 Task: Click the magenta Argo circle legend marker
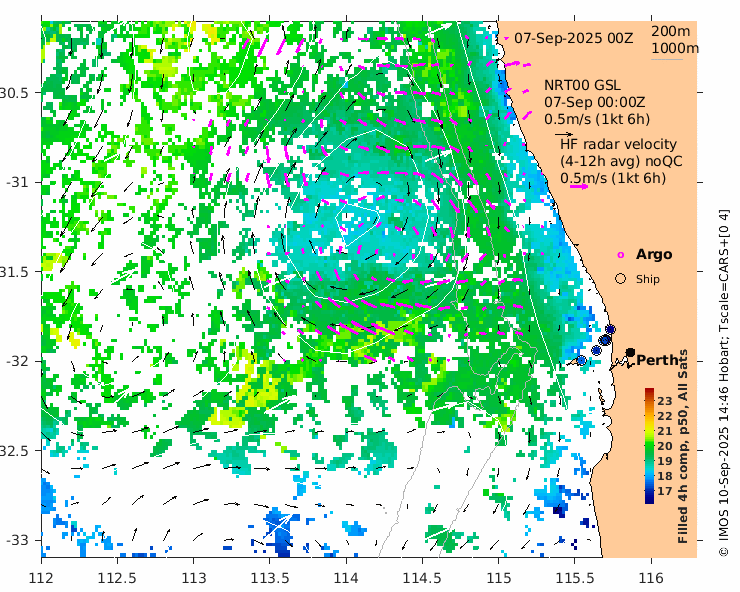[x=621, y=255]
